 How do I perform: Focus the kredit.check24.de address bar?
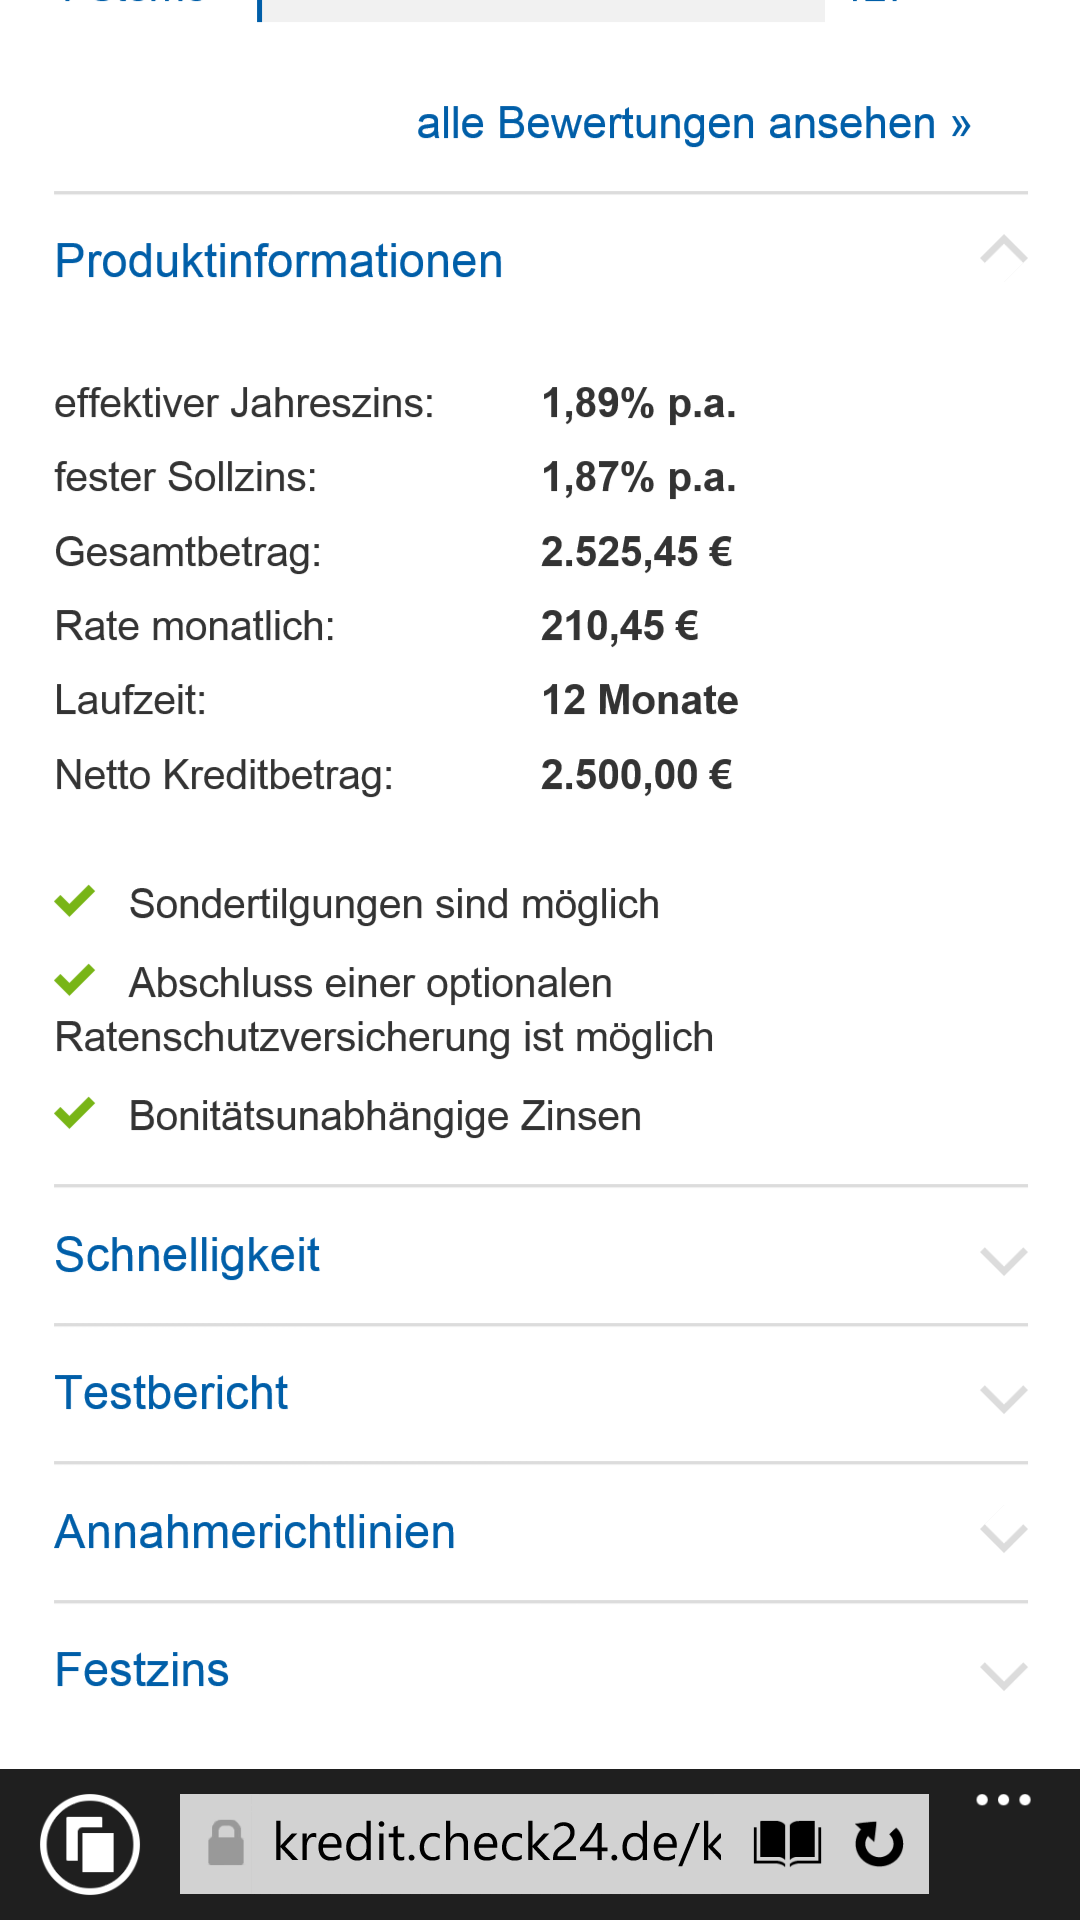pos(497,1843)
